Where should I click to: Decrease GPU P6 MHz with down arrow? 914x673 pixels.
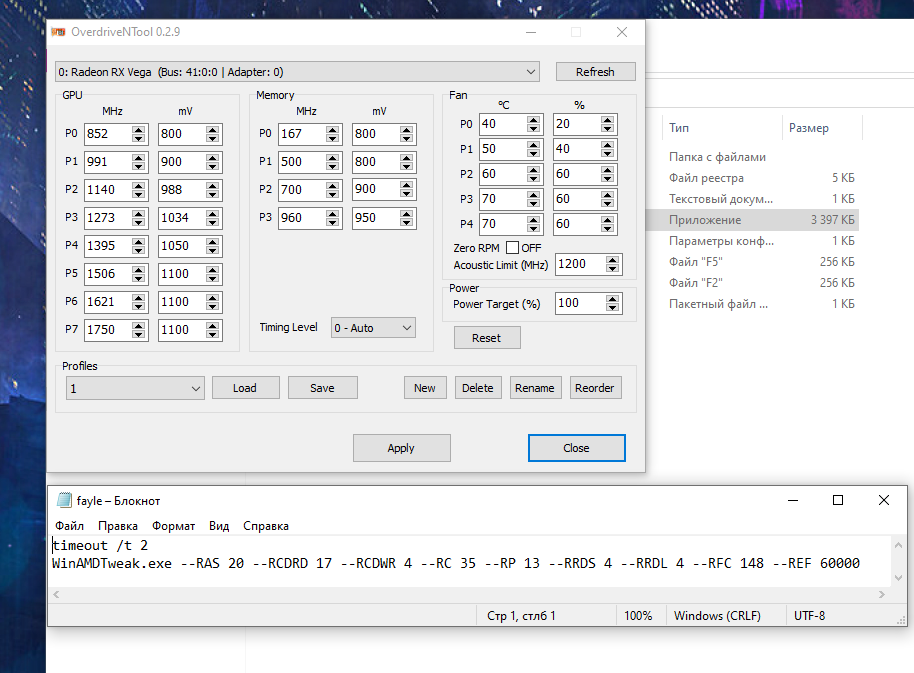[x=139, y=306]
